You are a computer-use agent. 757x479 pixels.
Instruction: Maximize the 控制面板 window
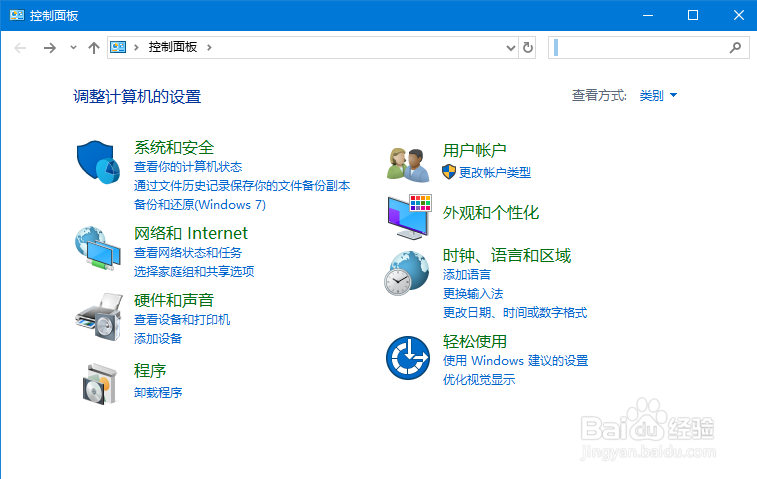693,15
